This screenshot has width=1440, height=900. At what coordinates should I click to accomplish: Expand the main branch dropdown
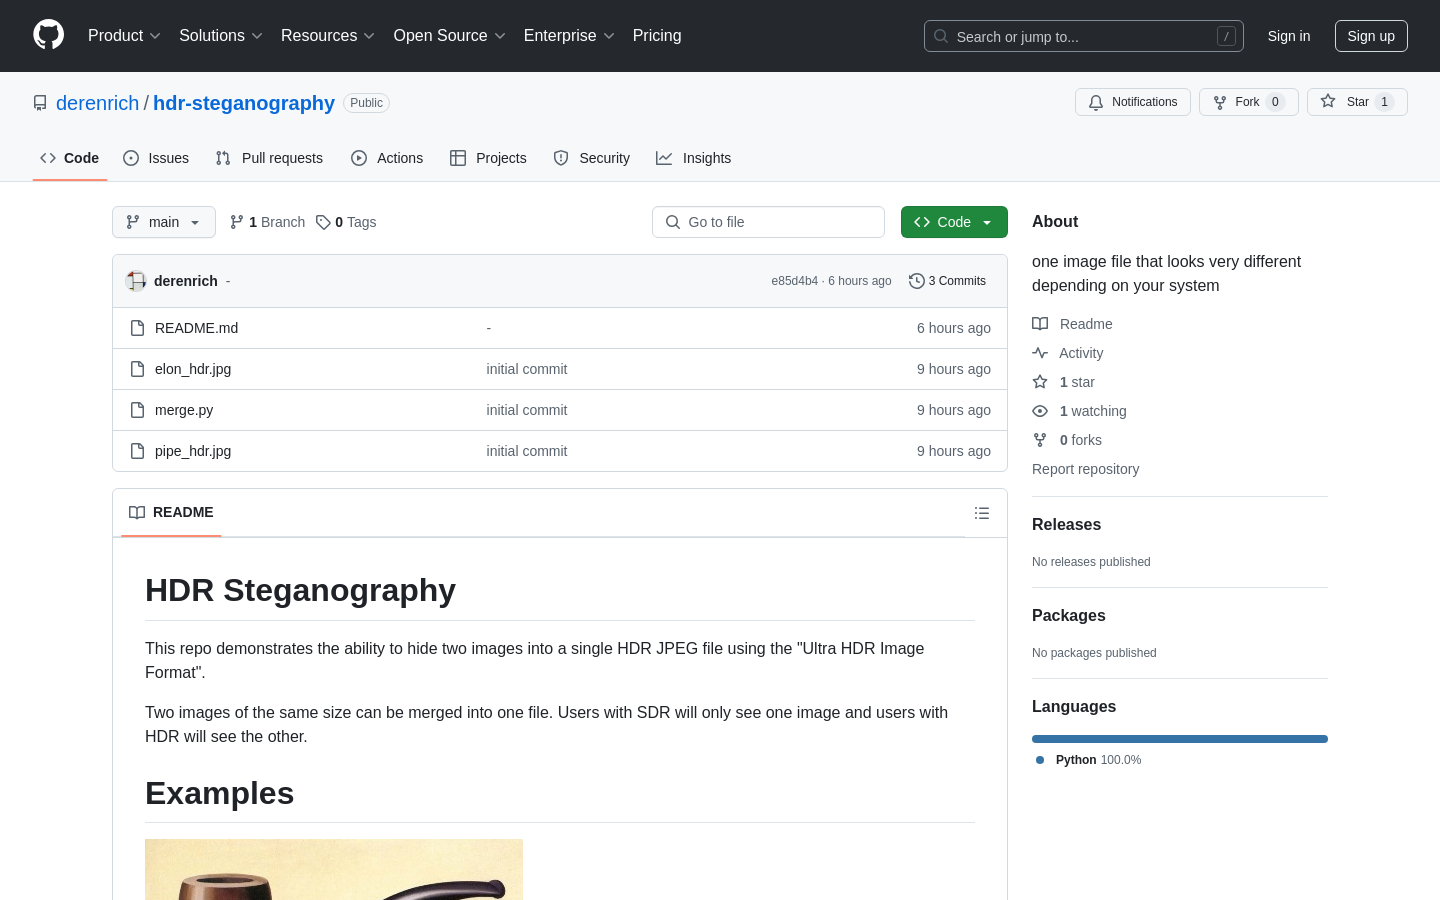(x=164, y=222)
